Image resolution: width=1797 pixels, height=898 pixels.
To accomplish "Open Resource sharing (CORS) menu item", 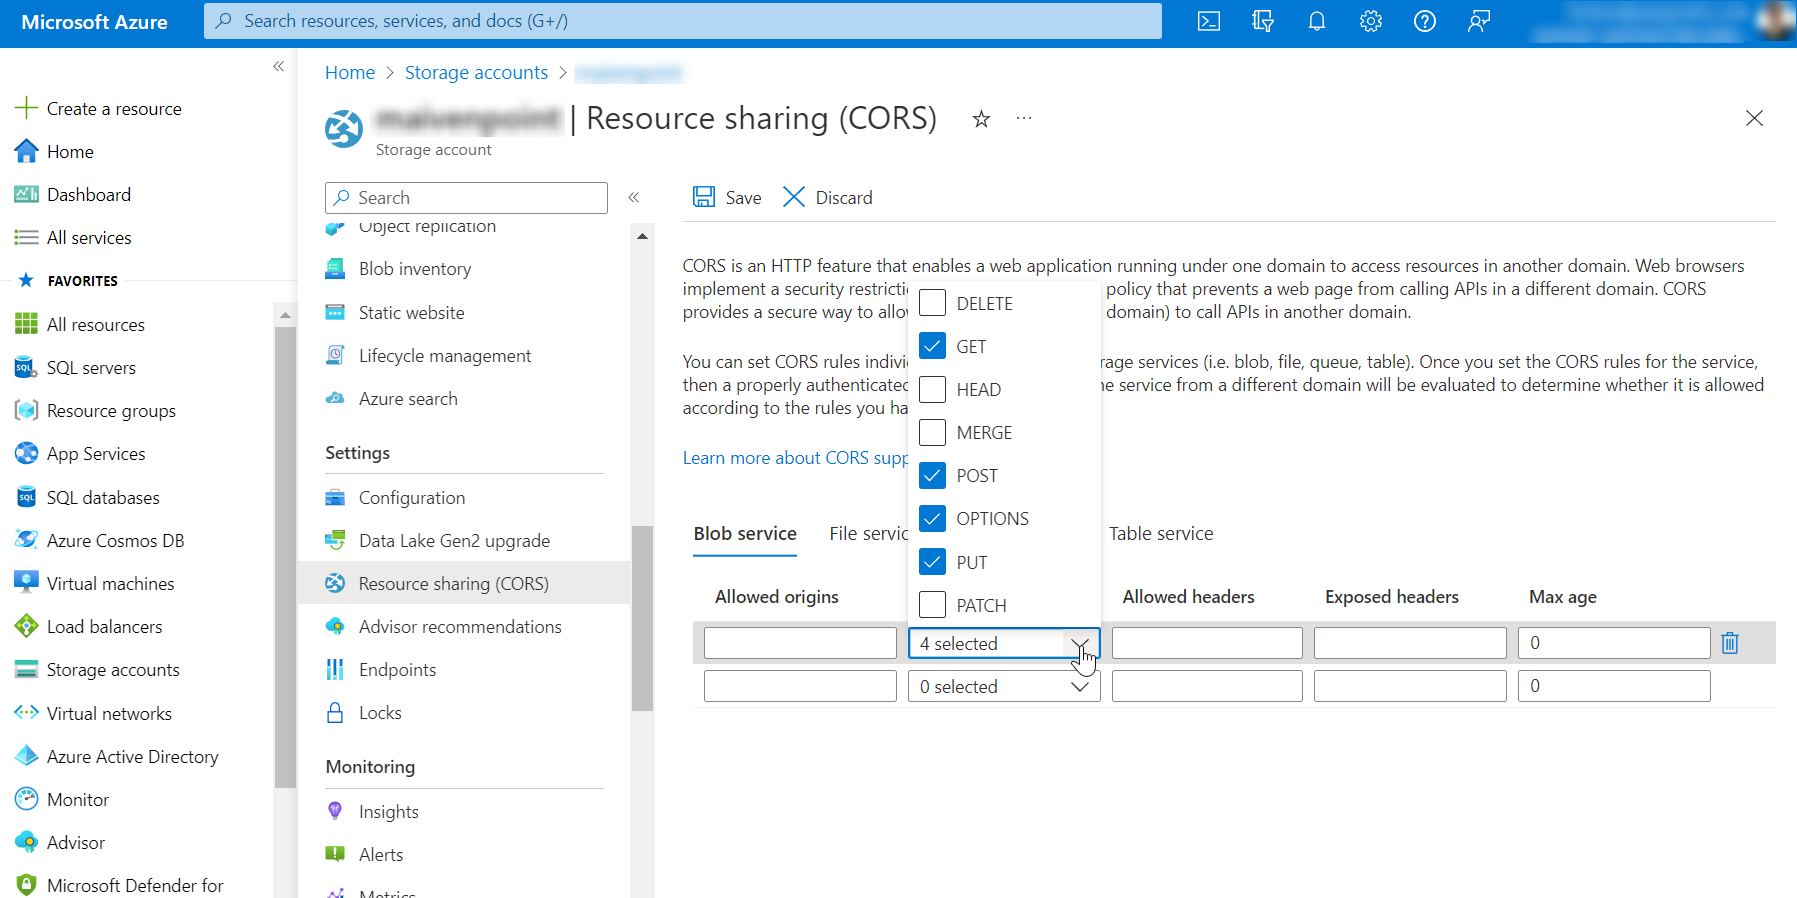I will click(x=464, y=583).
